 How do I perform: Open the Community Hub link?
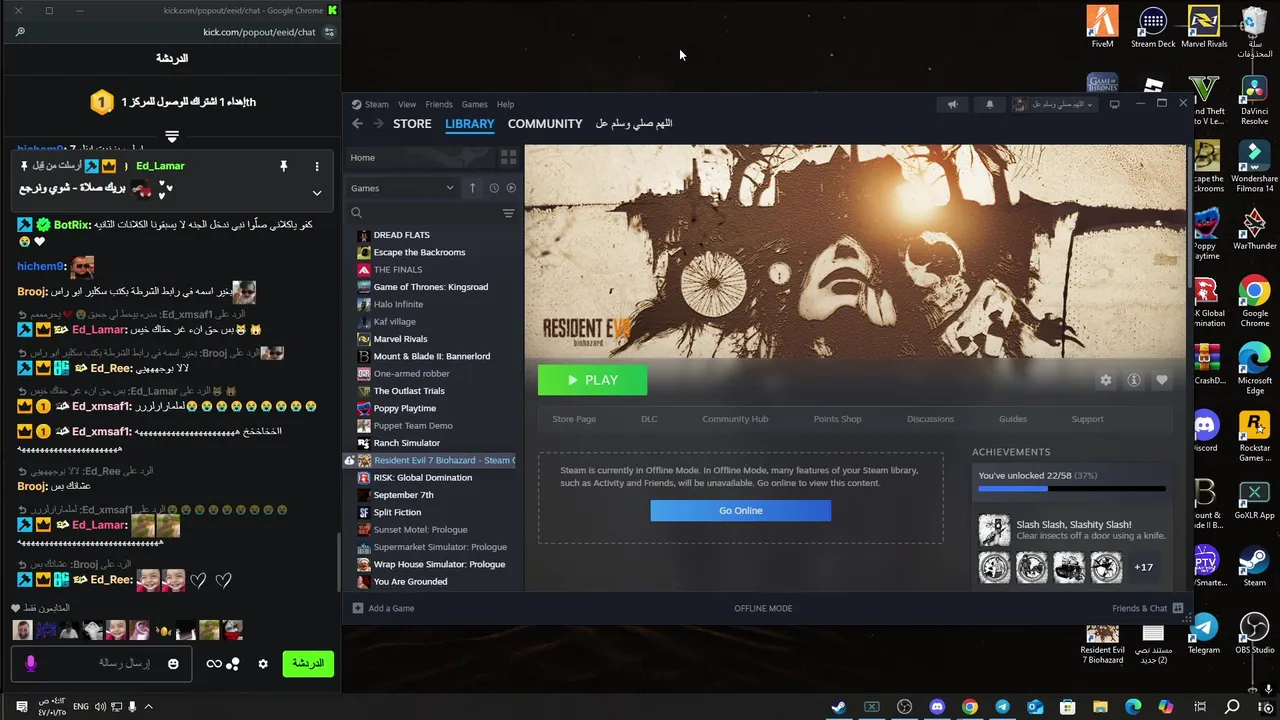point(735,419)
